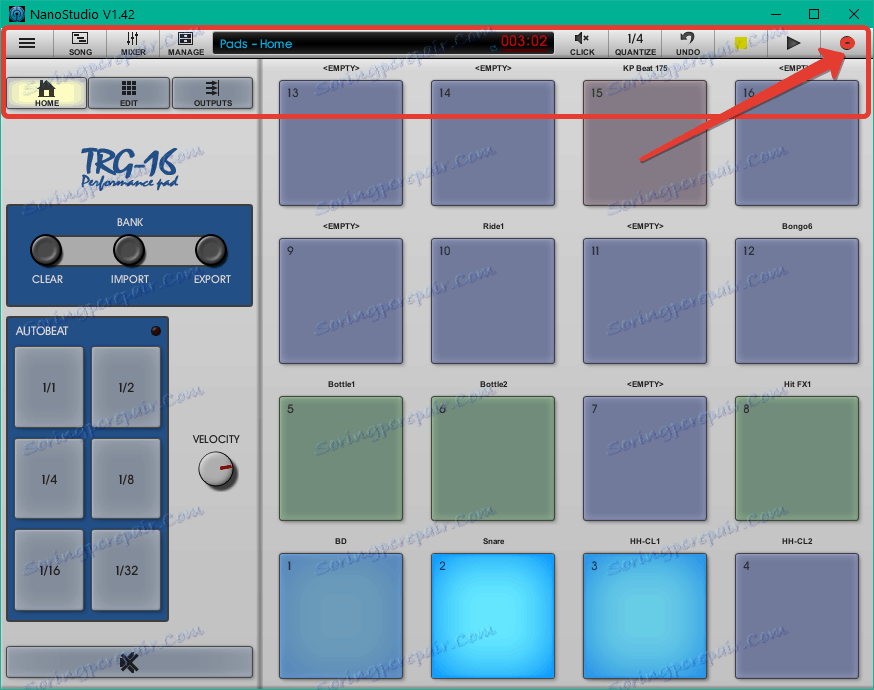The width and height of the screenshot is (874, 690).
Task: Tap empty pad 13
Action: click(x=341, y=143)
